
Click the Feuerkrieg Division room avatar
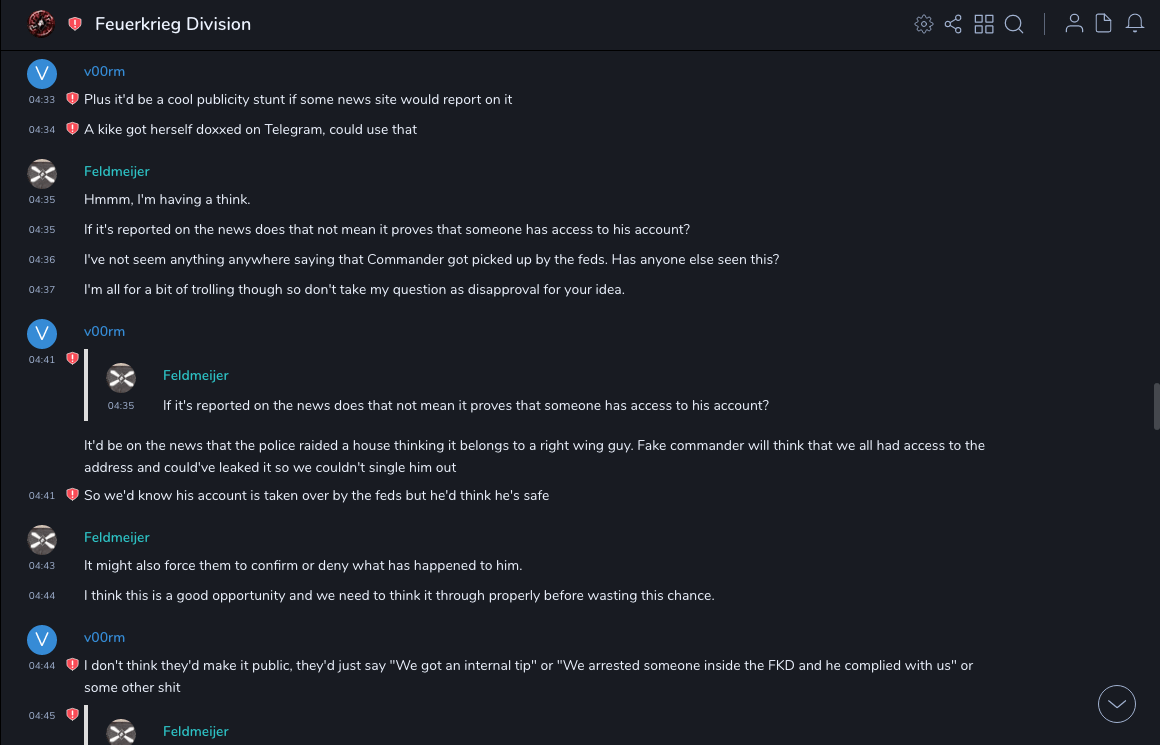pyautogui.click(x=41, y=24)
